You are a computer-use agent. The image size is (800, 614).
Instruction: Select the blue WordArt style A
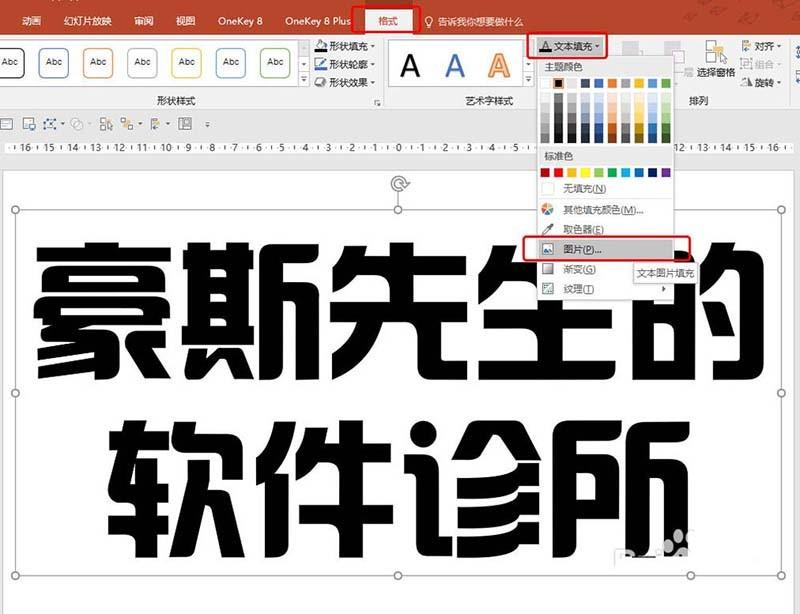(x=456, y=65)
